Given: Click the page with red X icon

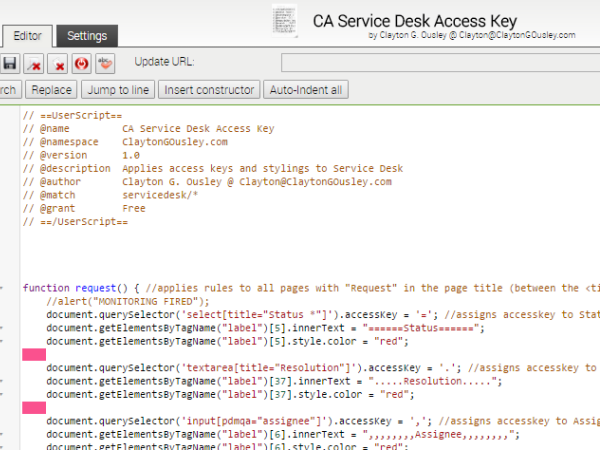Looking at the screenshot, I should point(57,63).
